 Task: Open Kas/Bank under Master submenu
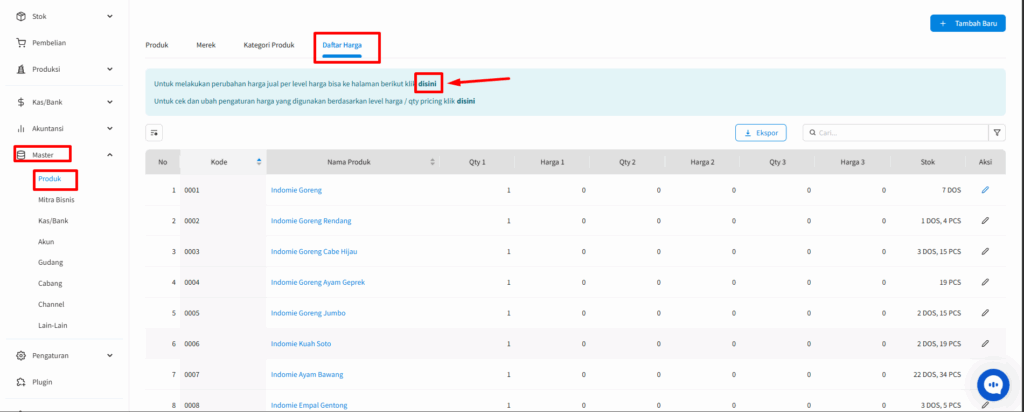click(53, 221)
